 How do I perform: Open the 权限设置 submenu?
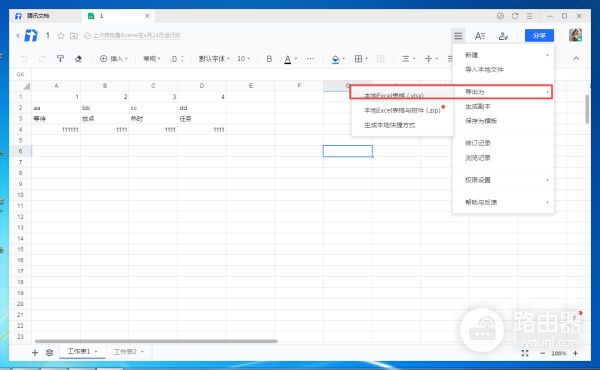click(x=503, y=180)
